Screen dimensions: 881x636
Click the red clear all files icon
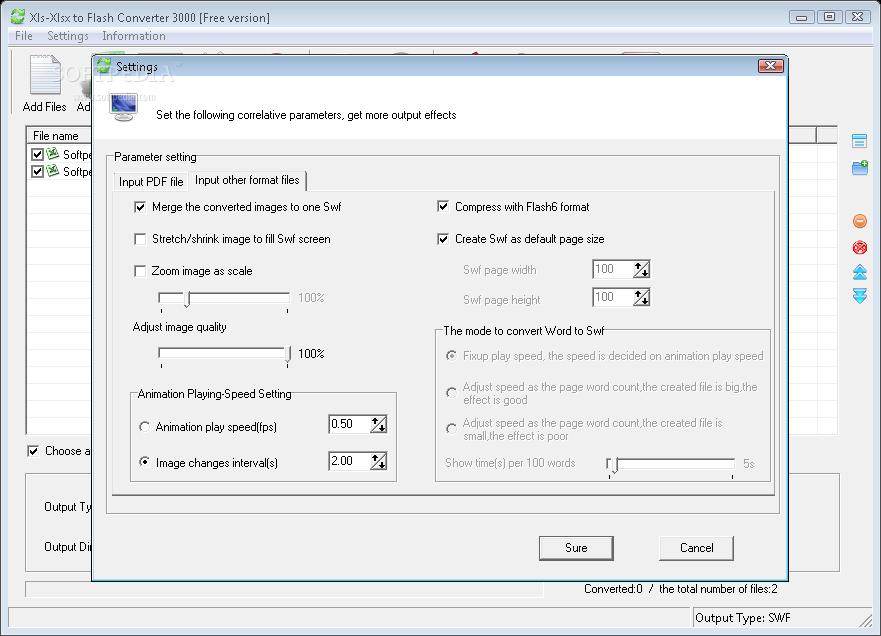click(860, 247)
